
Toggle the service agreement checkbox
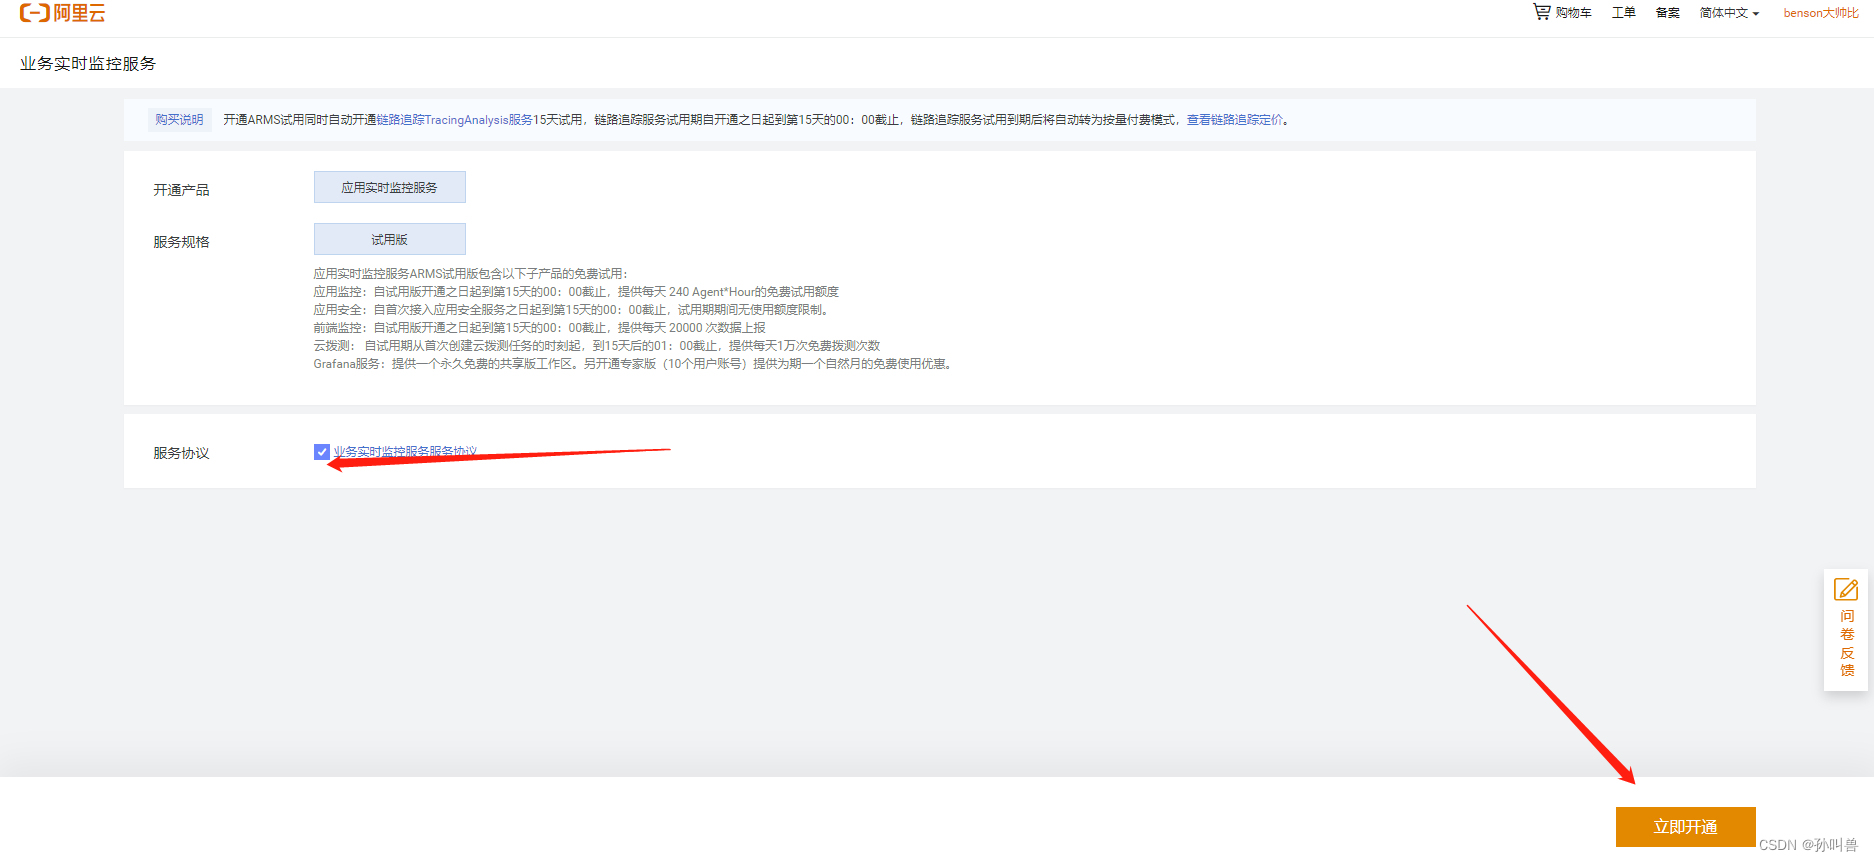click(322, 452)
